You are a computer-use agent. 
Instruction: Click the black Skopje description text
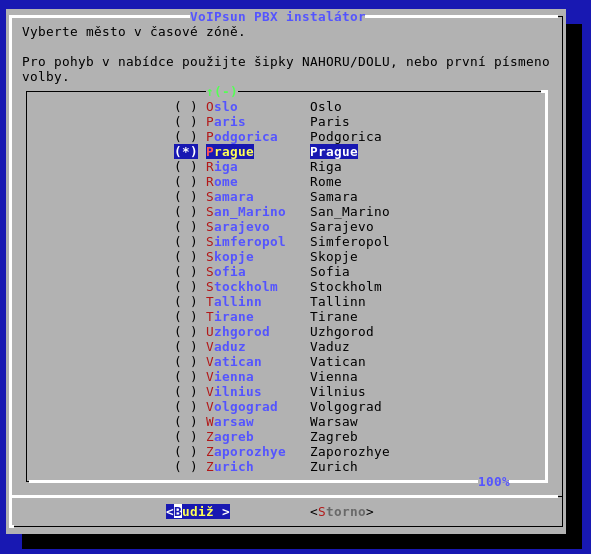pyautogui.click(x=334, y=257)
